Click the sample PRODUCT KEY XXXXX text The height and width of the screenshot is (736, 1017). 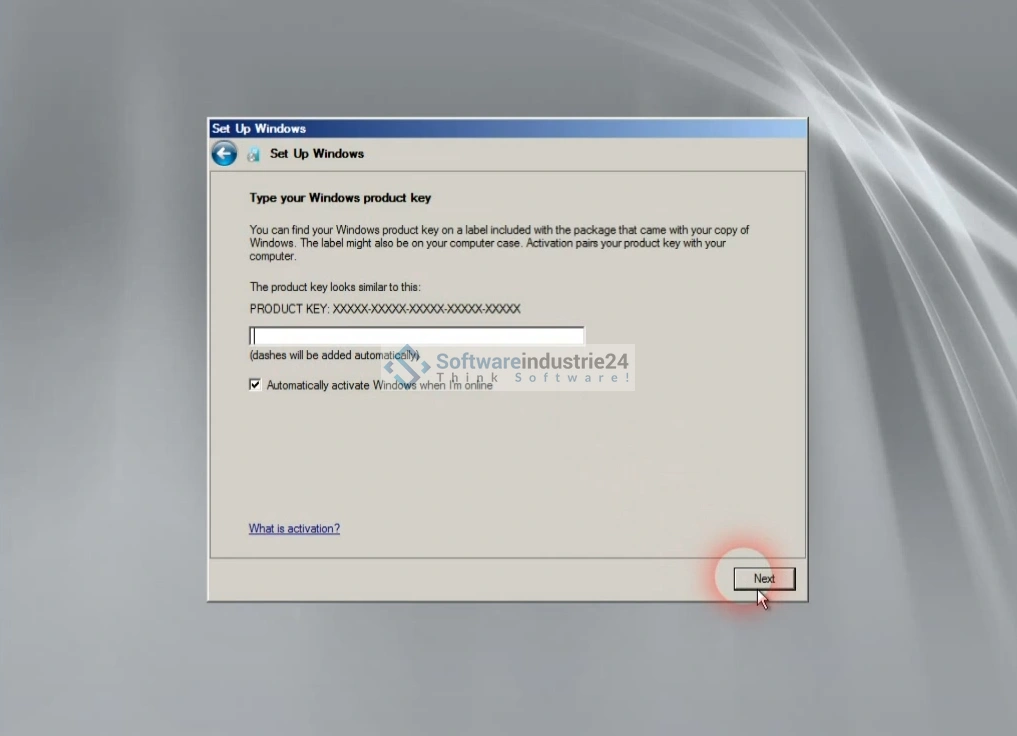coord(385,310)
